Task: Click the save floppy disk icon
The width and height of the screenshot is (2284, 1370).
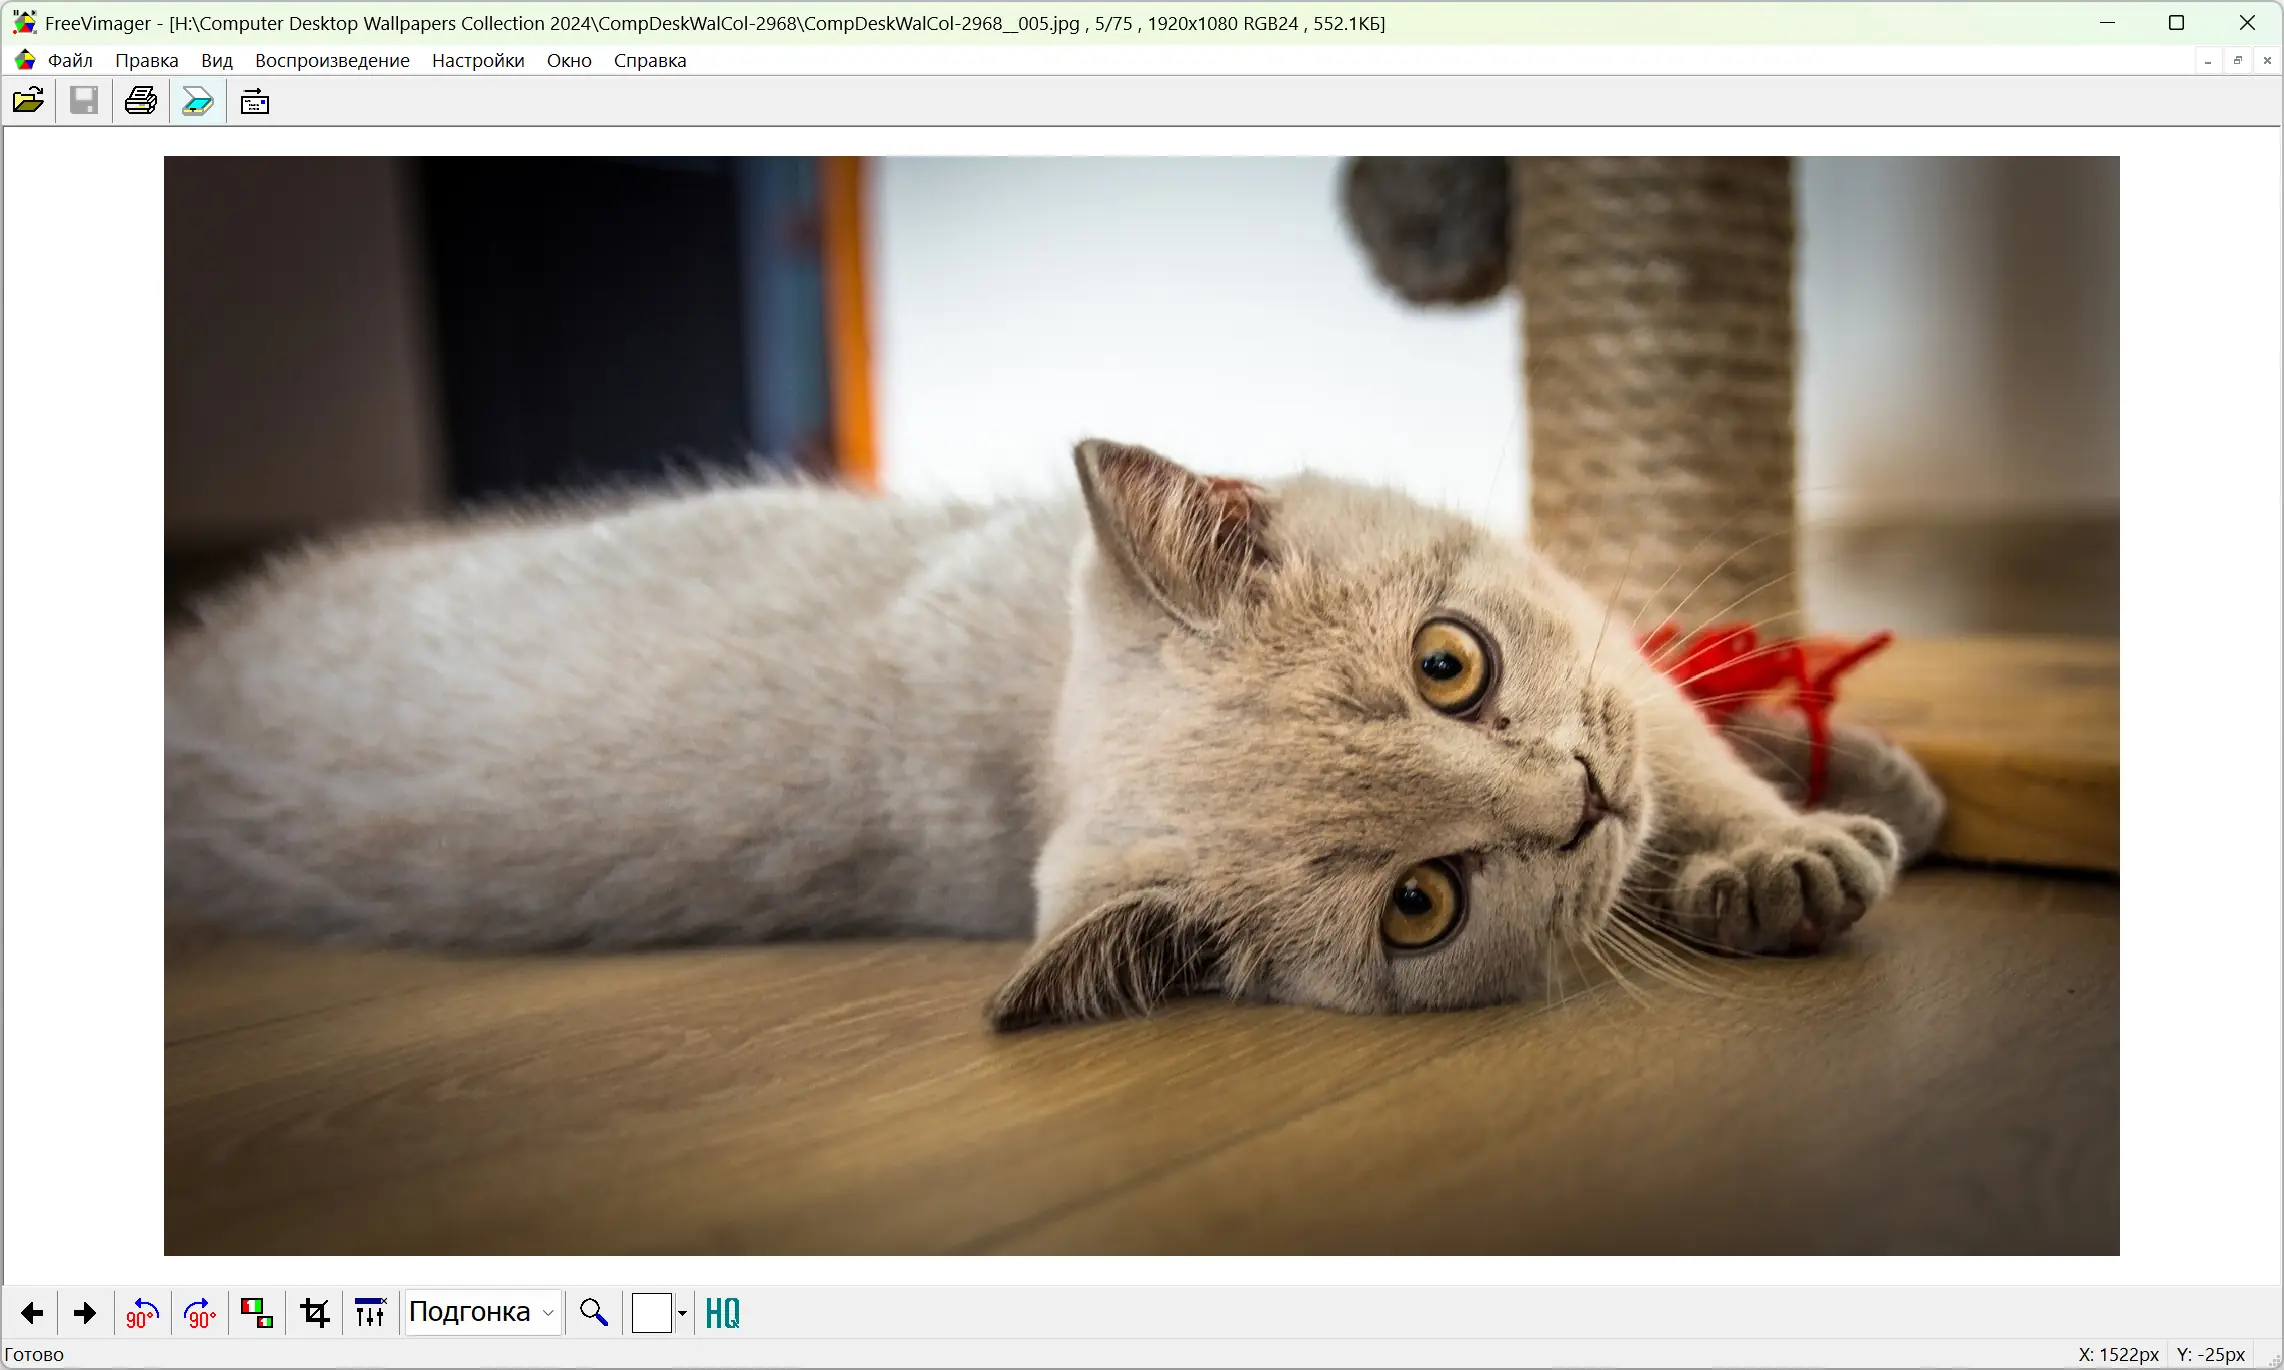Action: pos(84,101)
